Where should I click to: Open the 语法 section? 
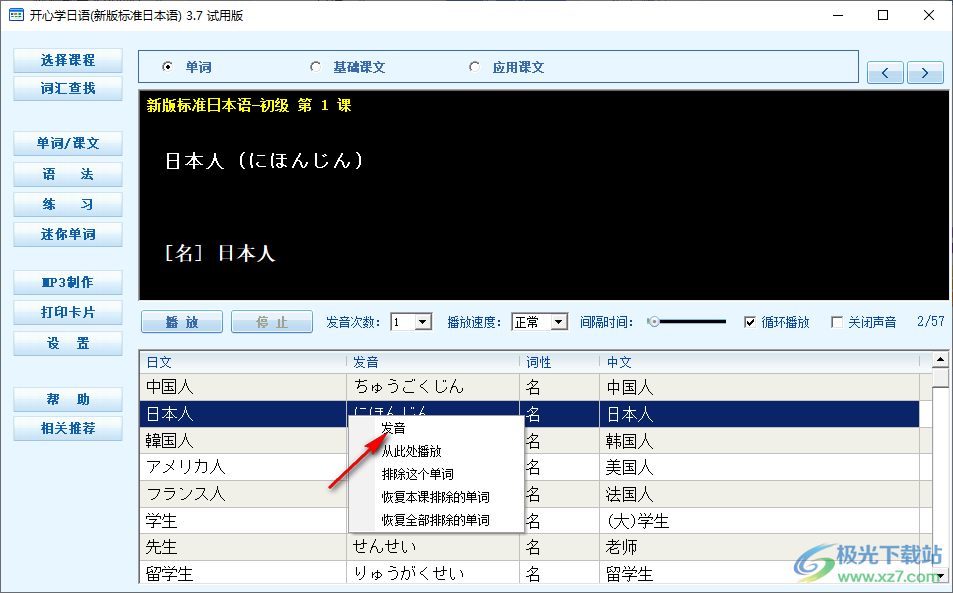point(68,174)
